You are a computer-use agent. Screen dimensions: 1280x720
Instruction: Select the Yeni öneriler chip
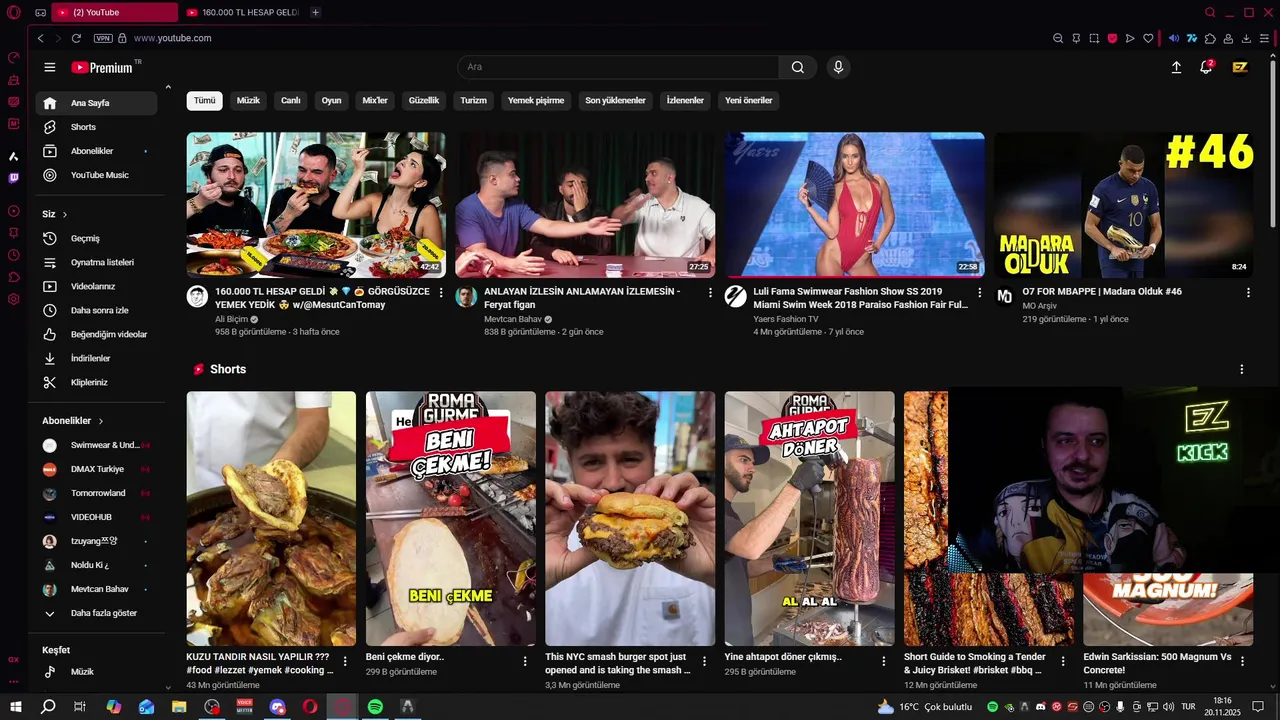pyautogui.click(x=749, y=100)
